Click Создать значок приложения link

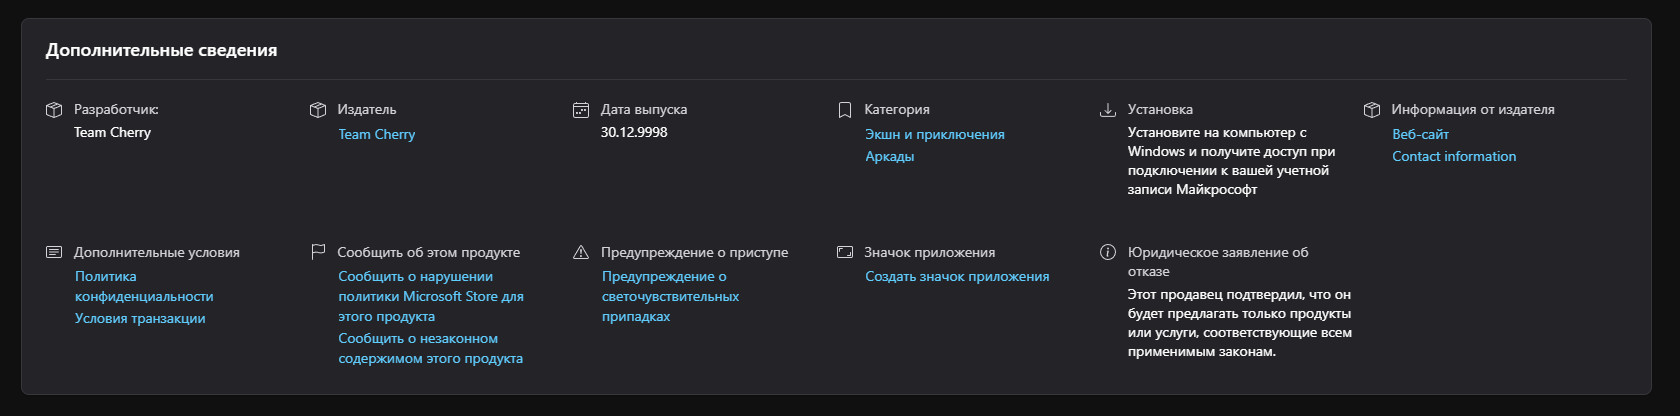pyautogui.click(x=957, y=276)
